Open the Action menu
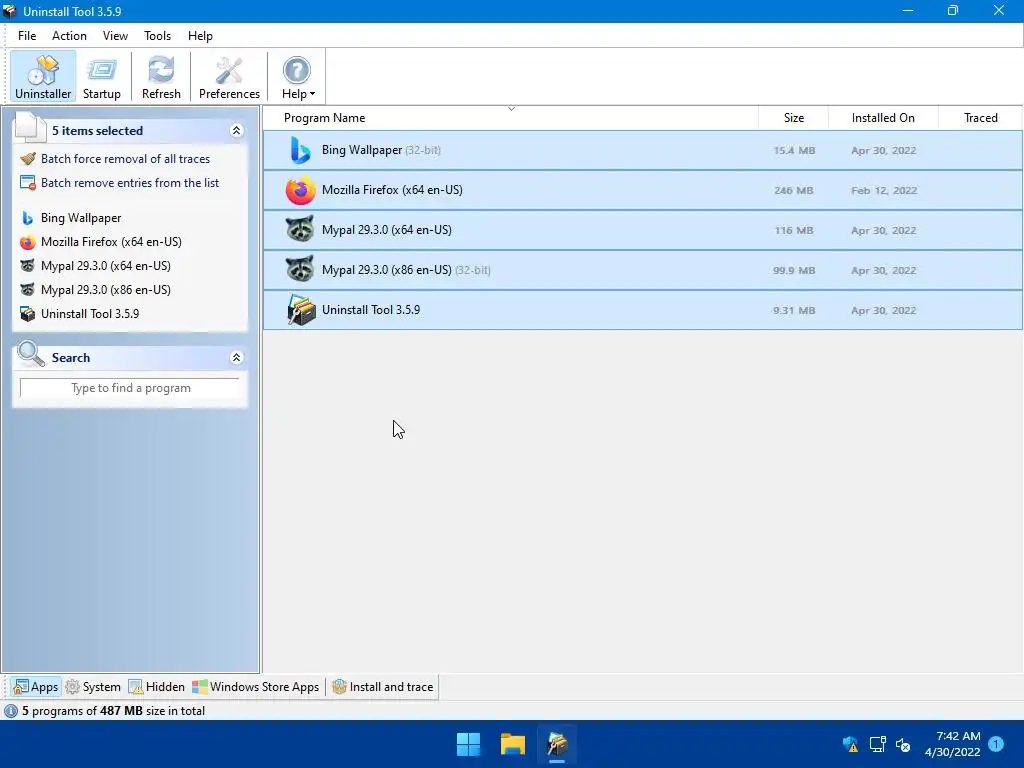Image resolution: width=1024 pixels, height=768 pixels. point(69,36)
